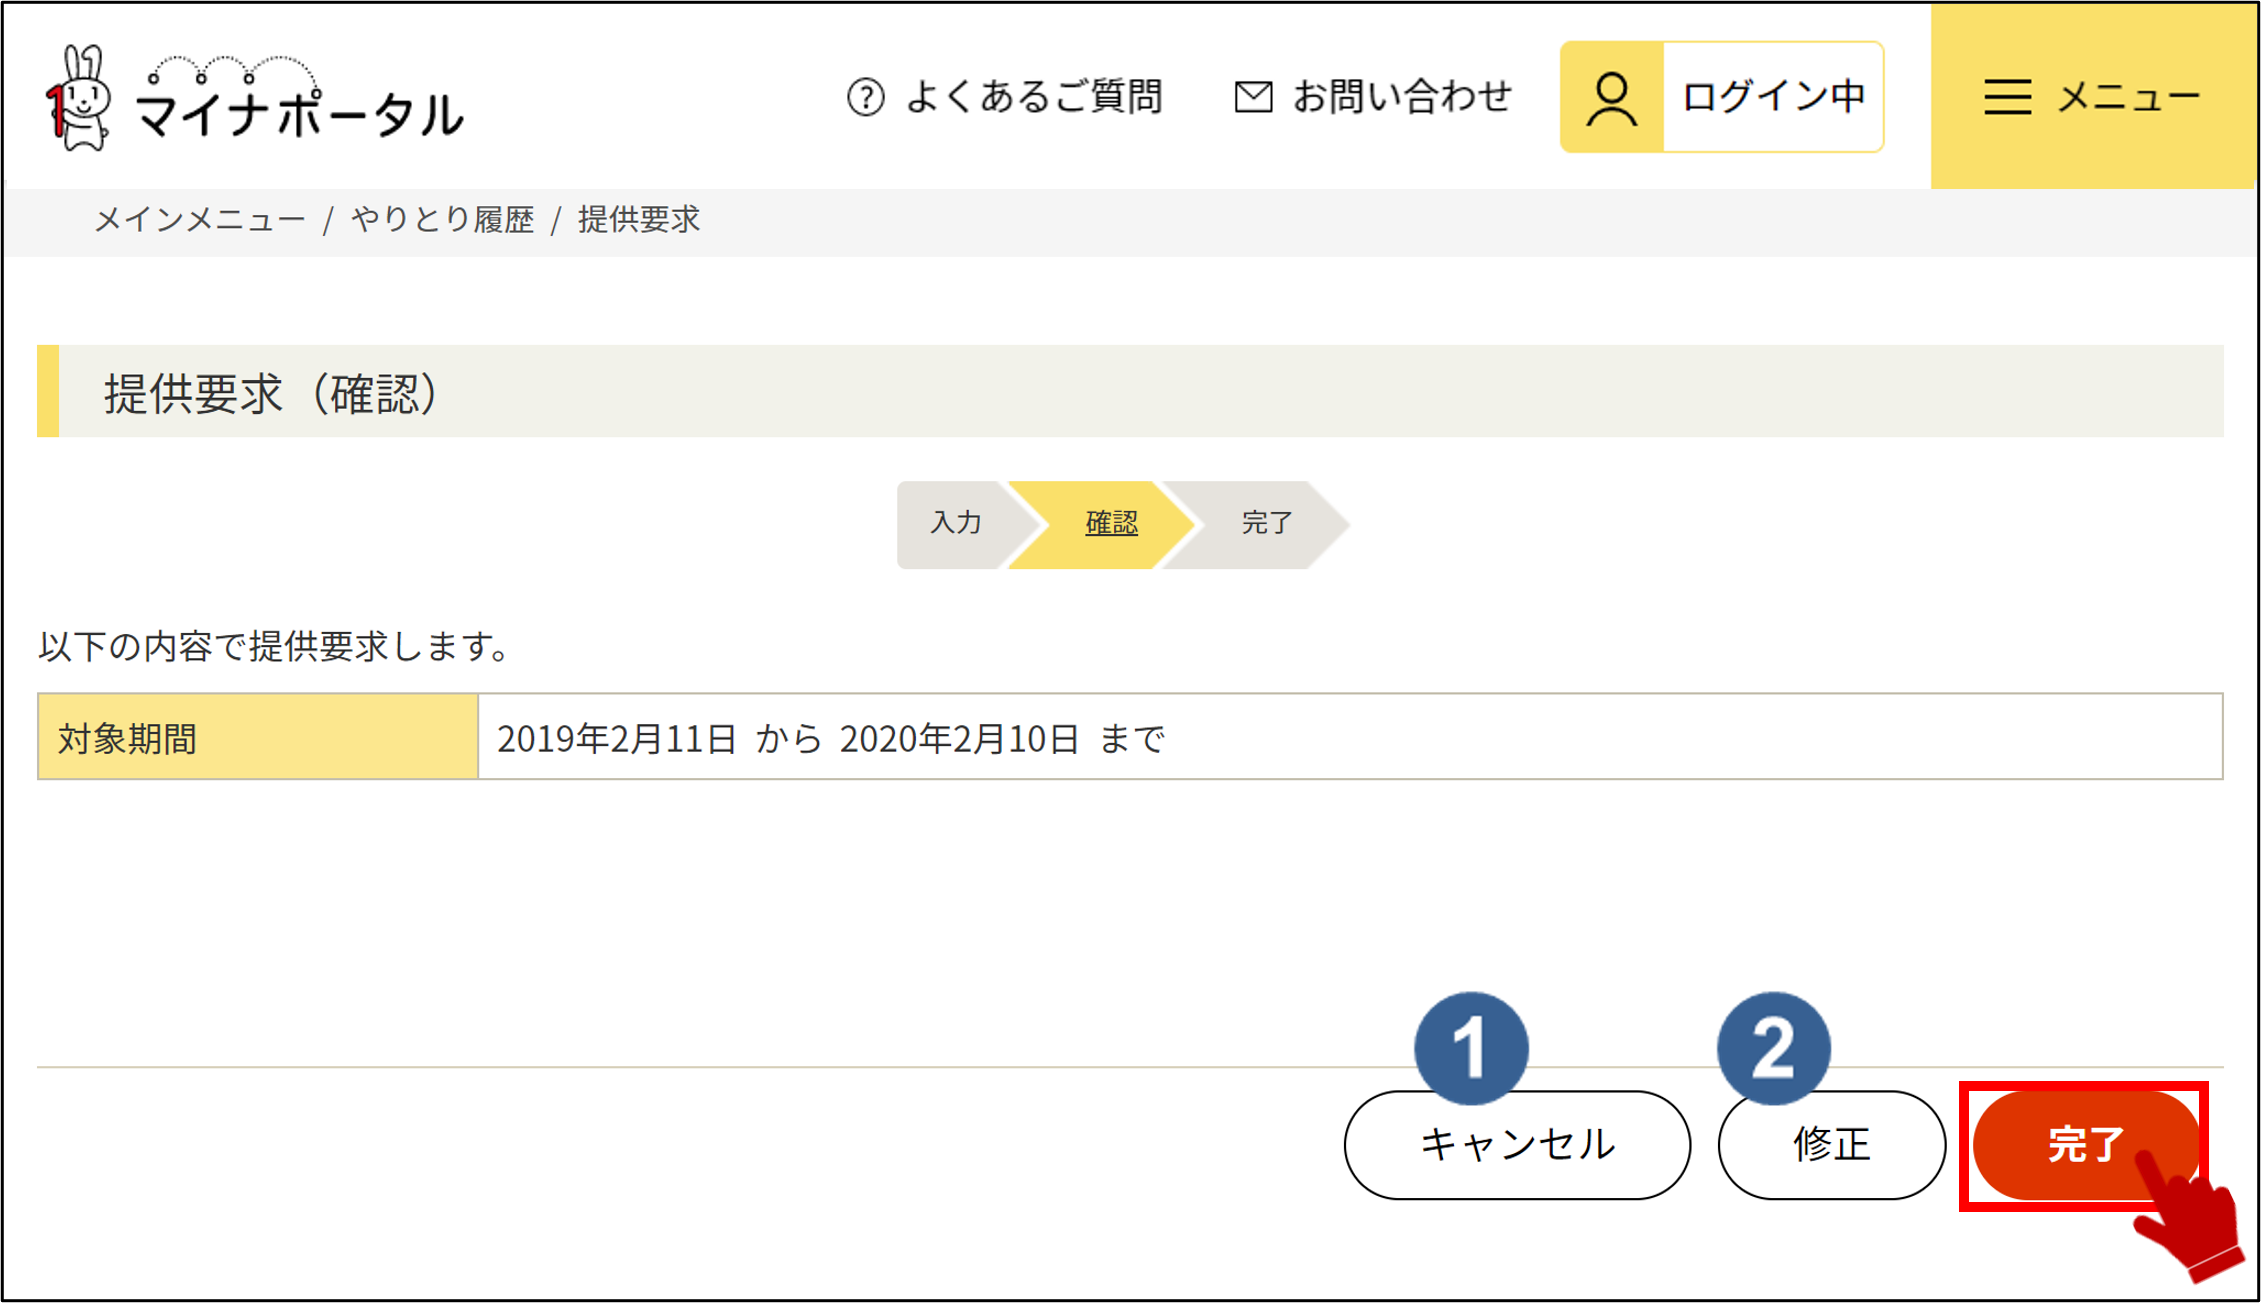Go to メインメニュー breadcrumb
2261x1303 pixels.
[200, 219]
